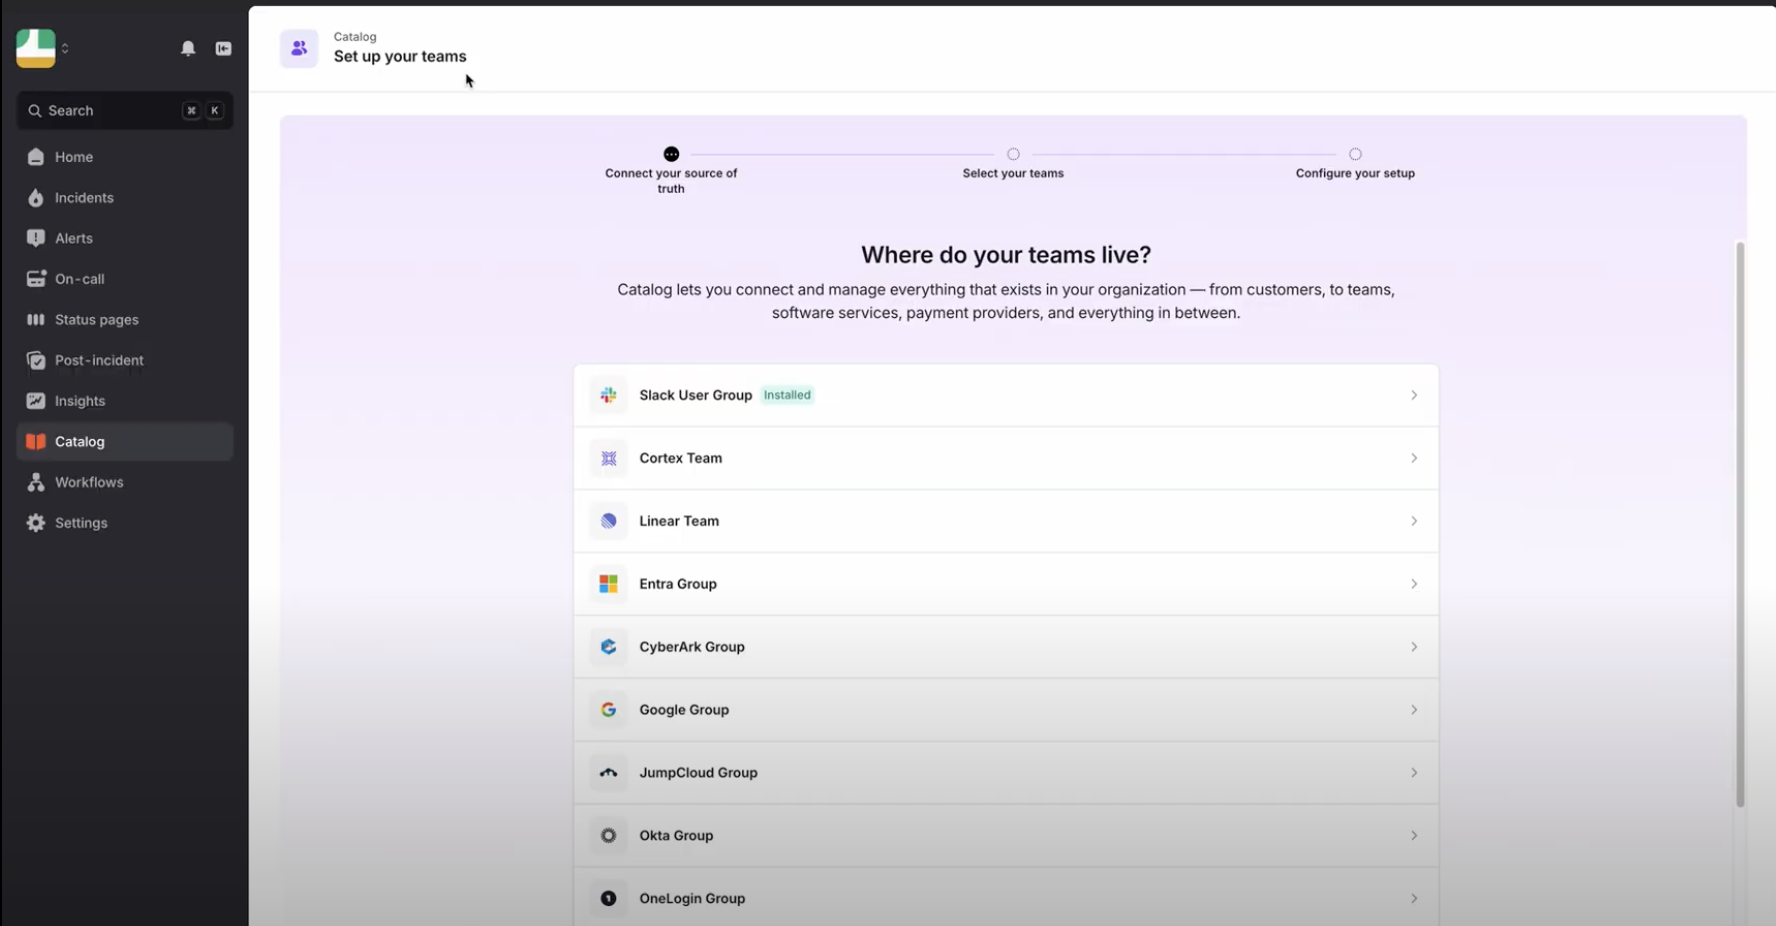
Task: Click the JumpCloud Group label
Action: [x=698, y=773]
